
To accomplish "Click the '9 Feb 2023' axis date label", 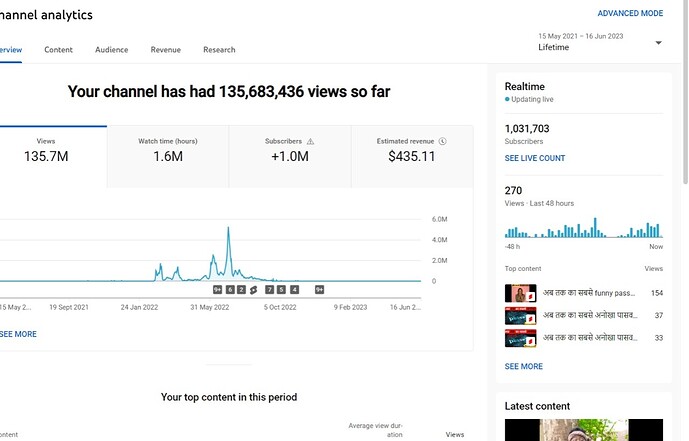I will pyautogui.click(x=350, y=307).
